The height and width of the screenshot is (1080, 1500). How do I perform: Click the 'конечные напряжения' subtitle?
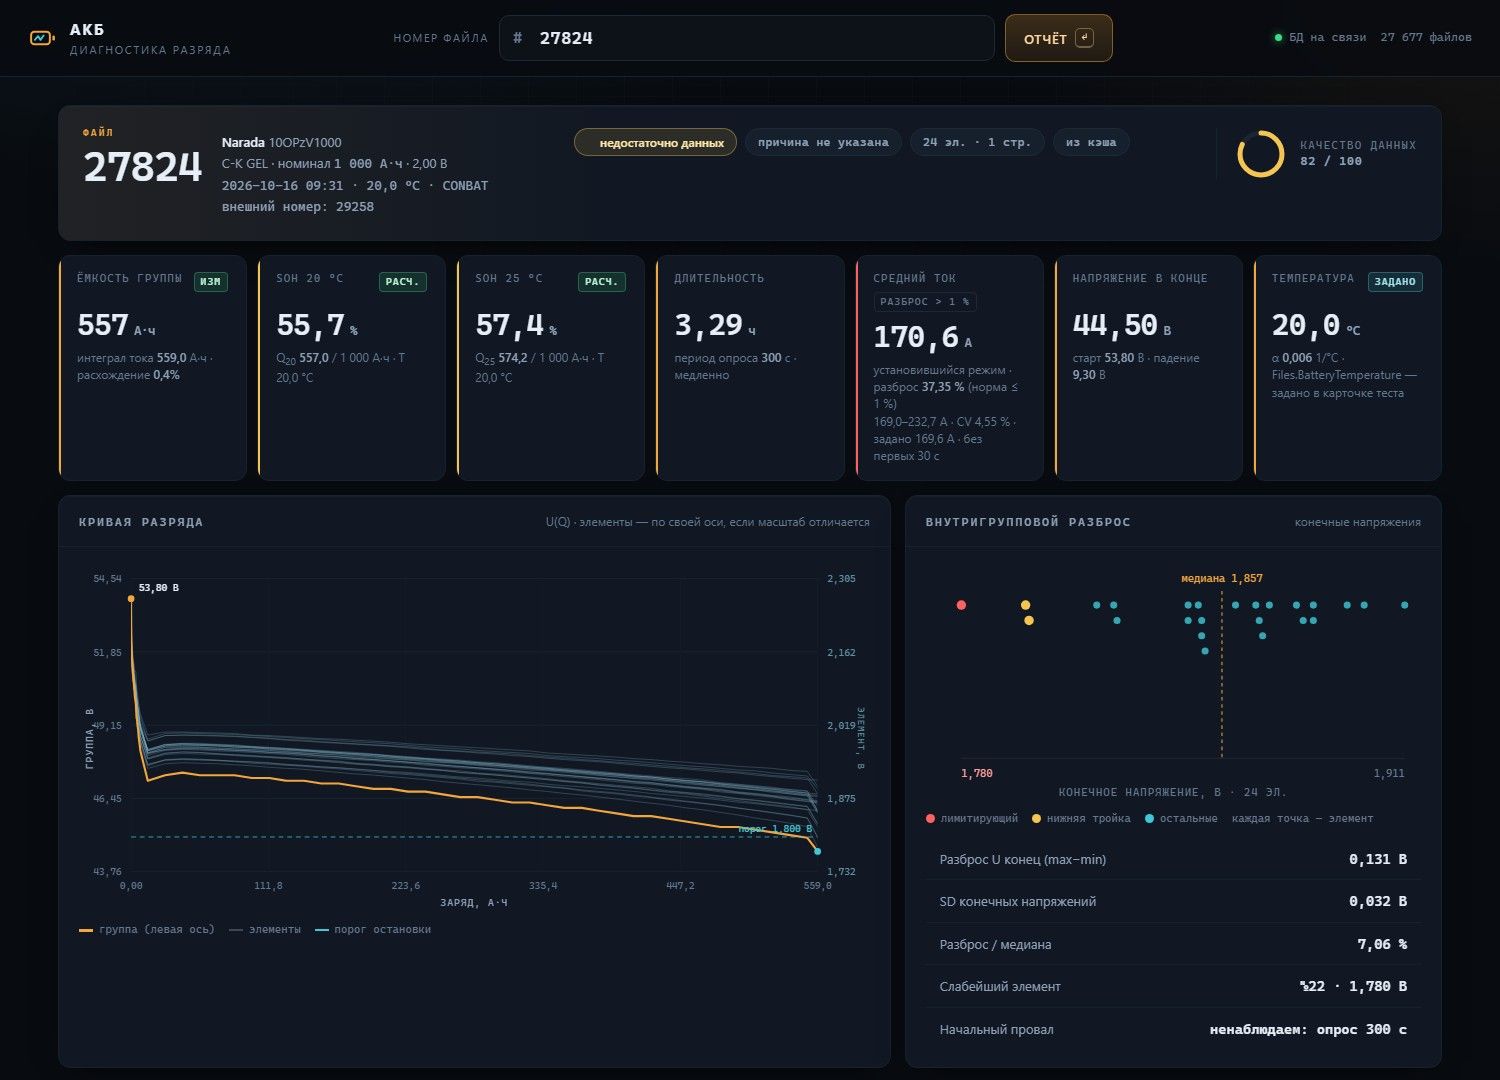tap(1358, 522)
